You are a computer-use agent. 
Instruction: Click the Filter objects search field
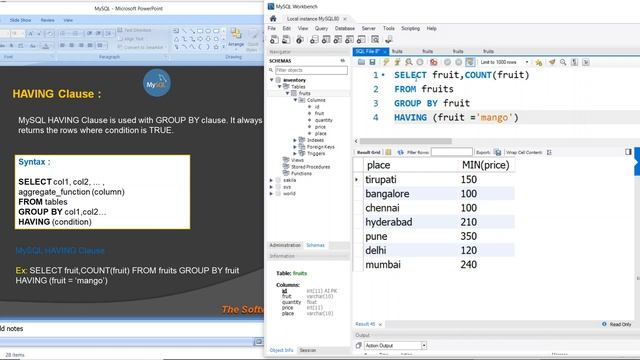coord(311,70)
